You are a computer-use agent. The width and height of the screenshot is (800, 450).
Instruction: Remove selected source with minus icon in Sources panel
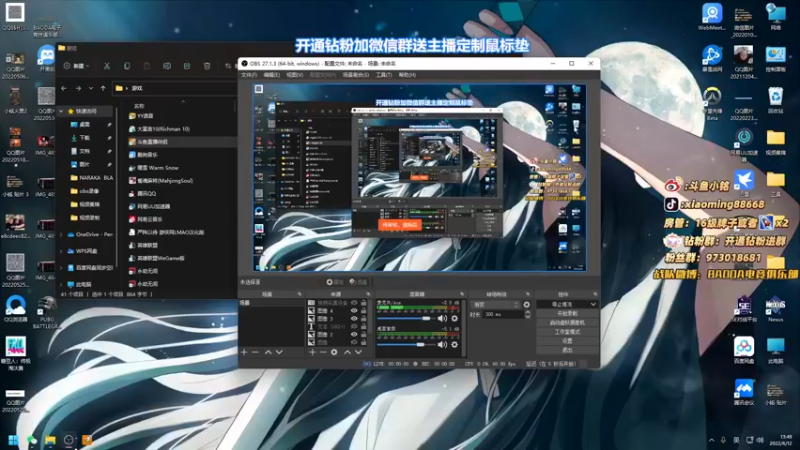click(x=323, y=352)
